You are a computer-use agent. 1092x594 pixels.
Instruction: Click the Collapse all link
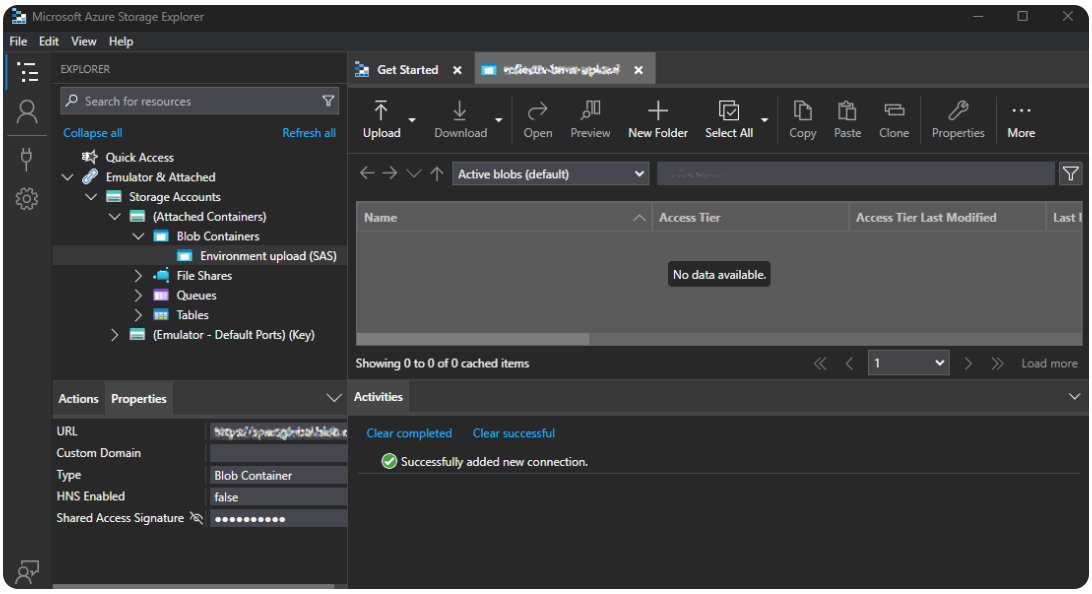coord(92,133)
